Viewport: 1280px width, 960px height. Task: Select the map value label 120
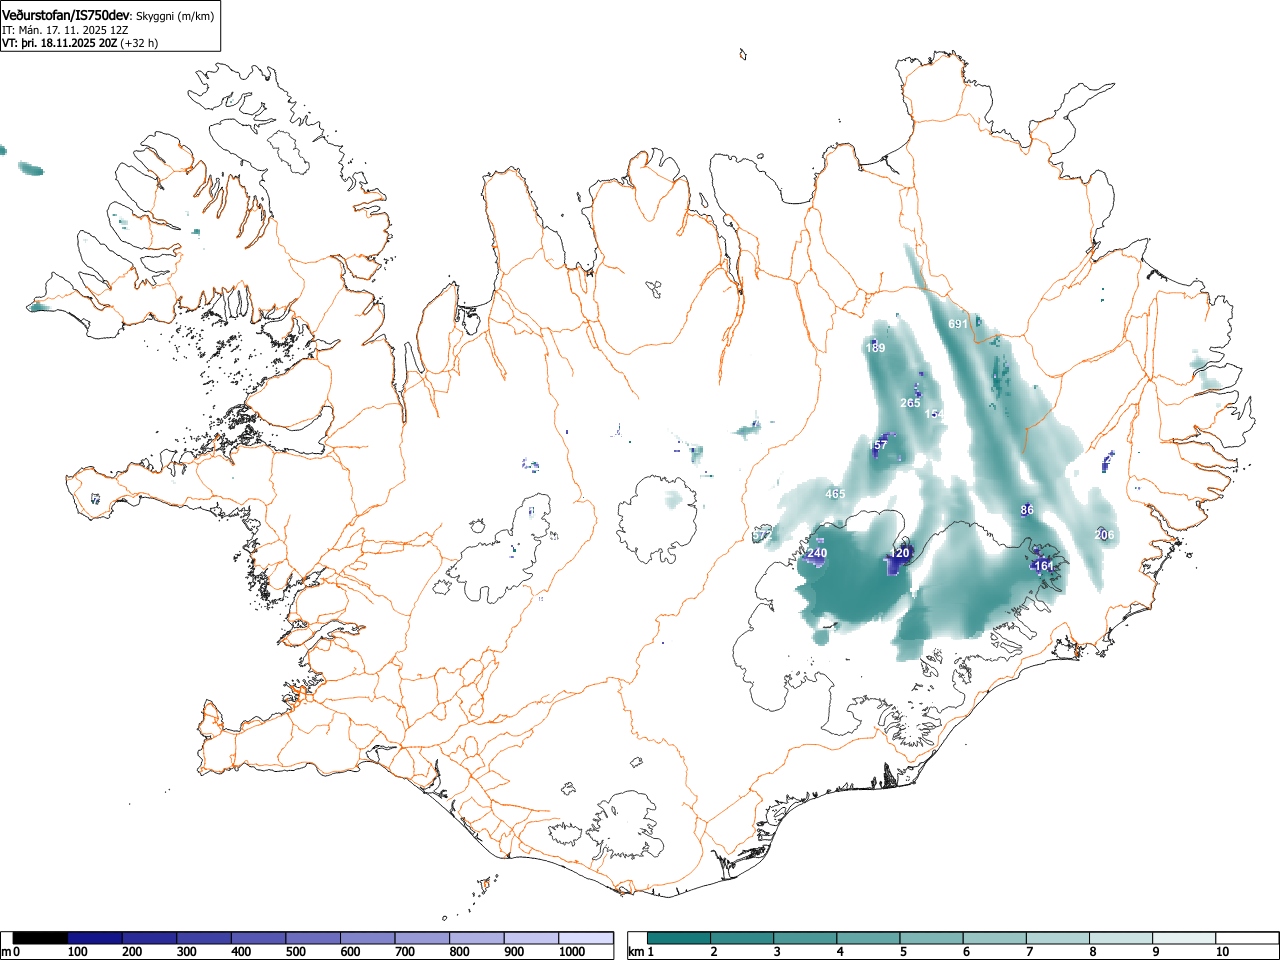click(900, 553)
